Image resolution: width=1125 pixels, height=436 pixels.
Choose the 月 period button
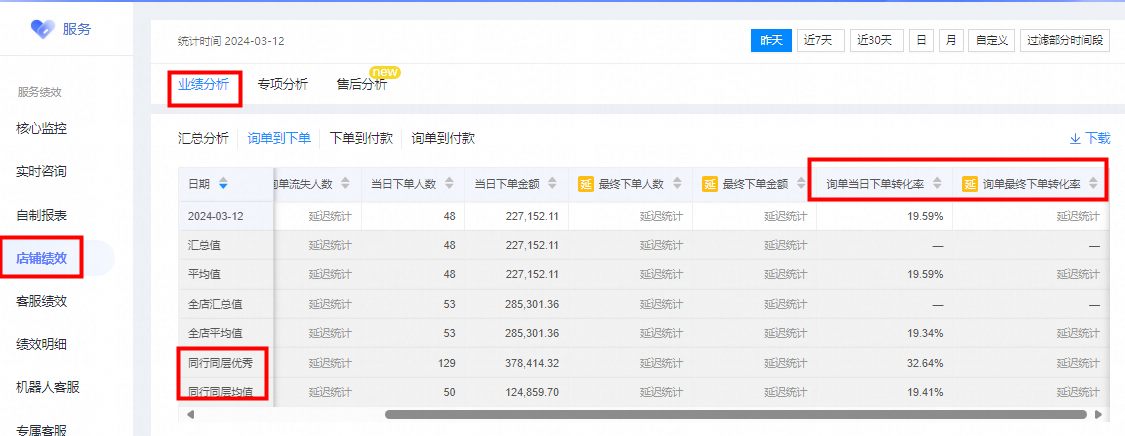[x=950, y=40]
